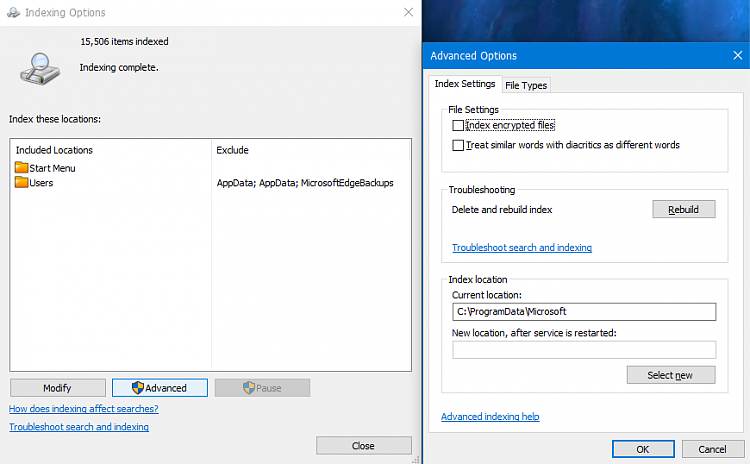The height and width of the screenshot is (464, 750).
Task: Click the Current location text field
Action: click(x=584, y=311)
